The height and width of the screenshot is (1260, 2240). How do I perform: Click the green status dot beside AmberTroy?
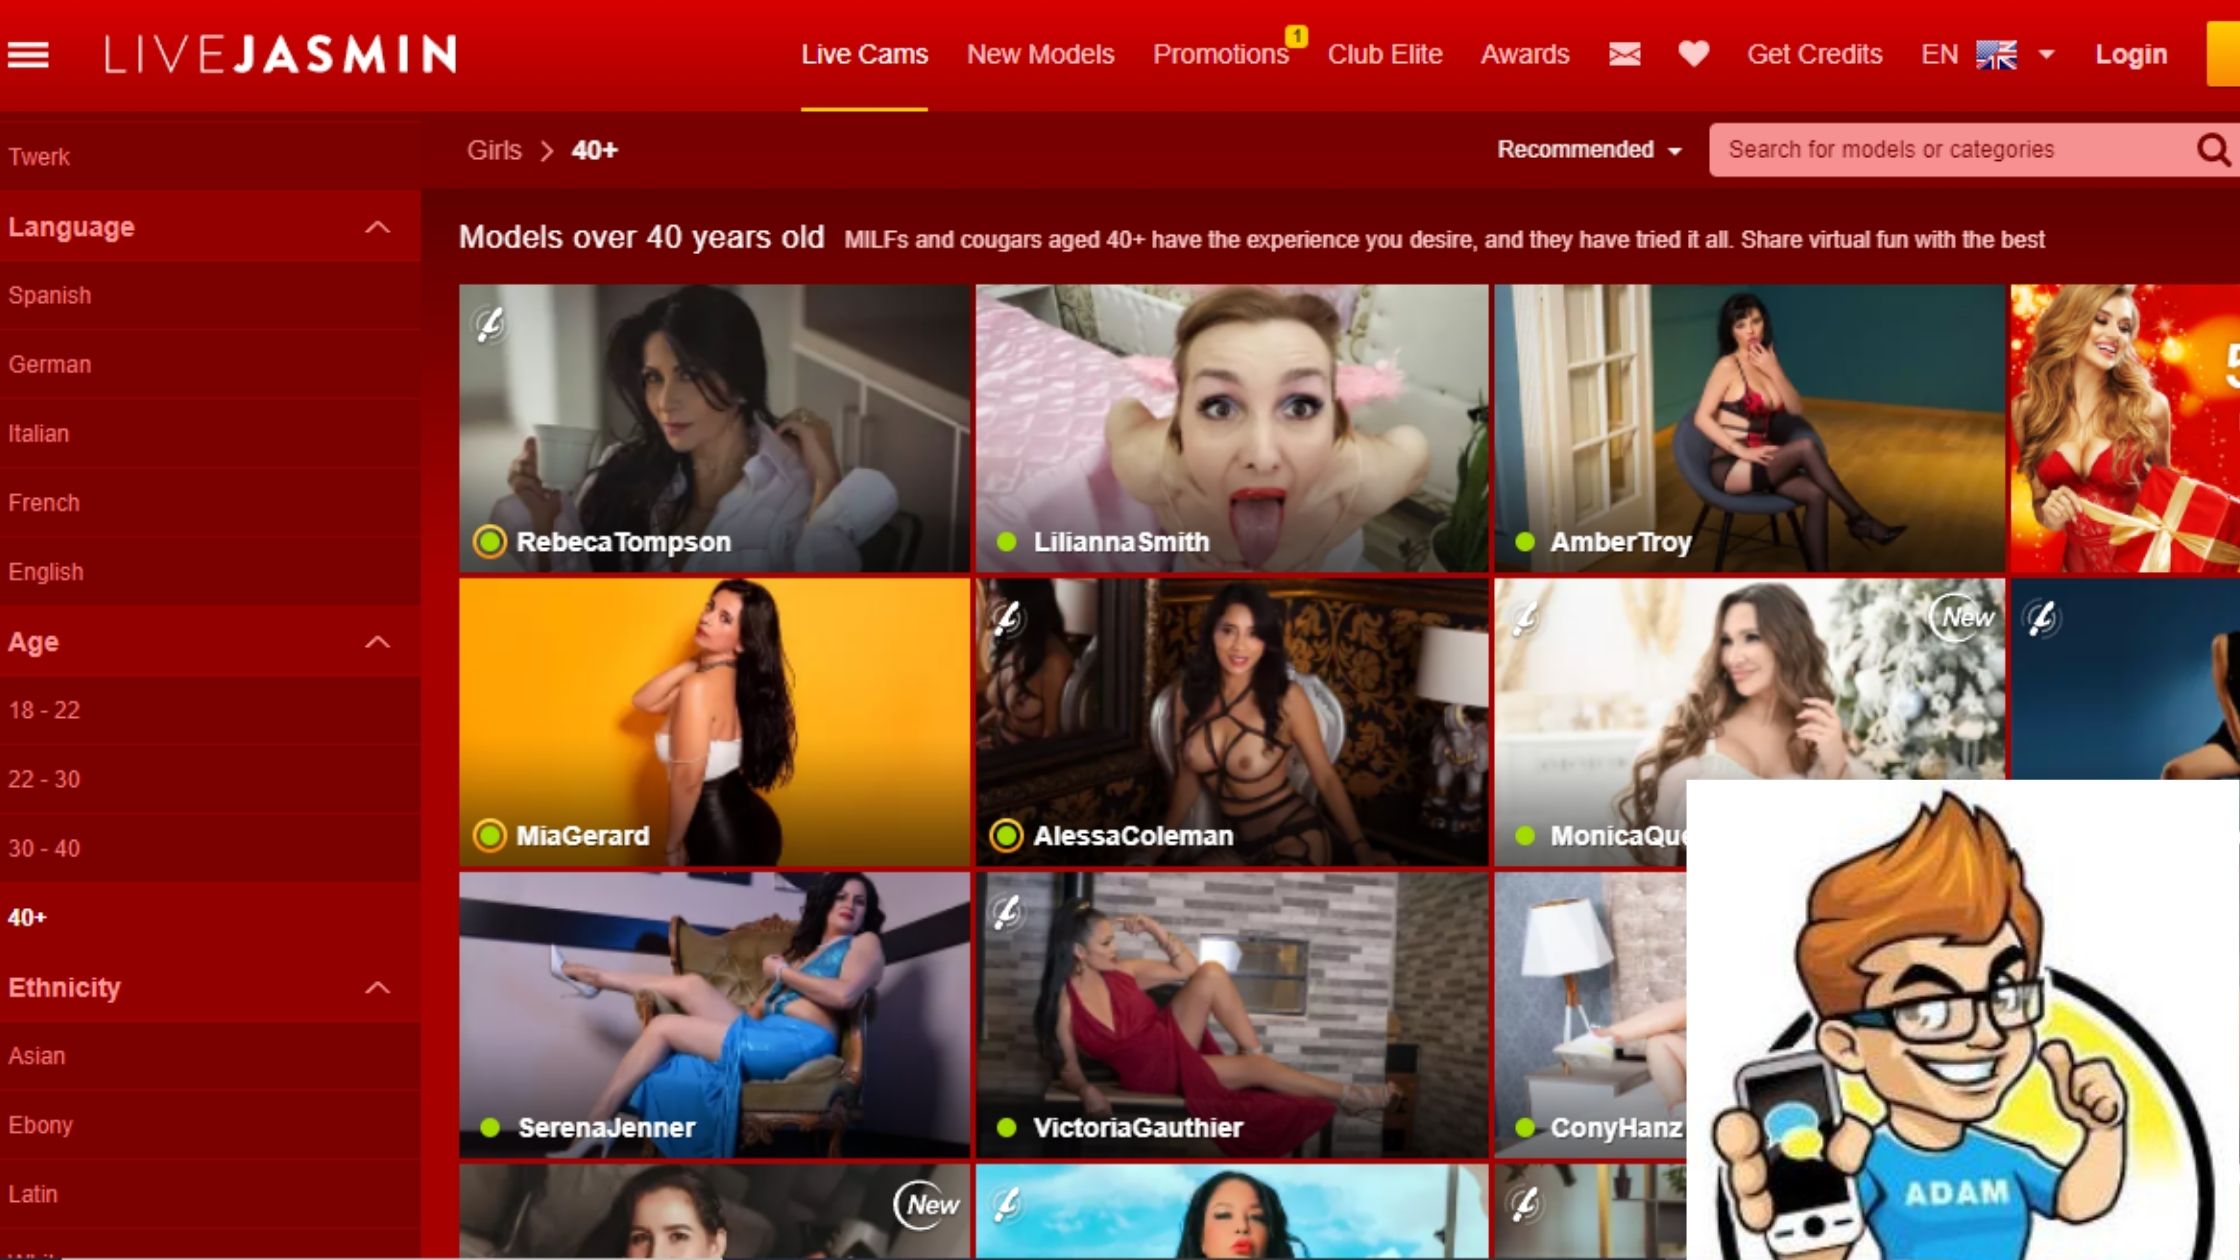click(x=1524, y=542)
